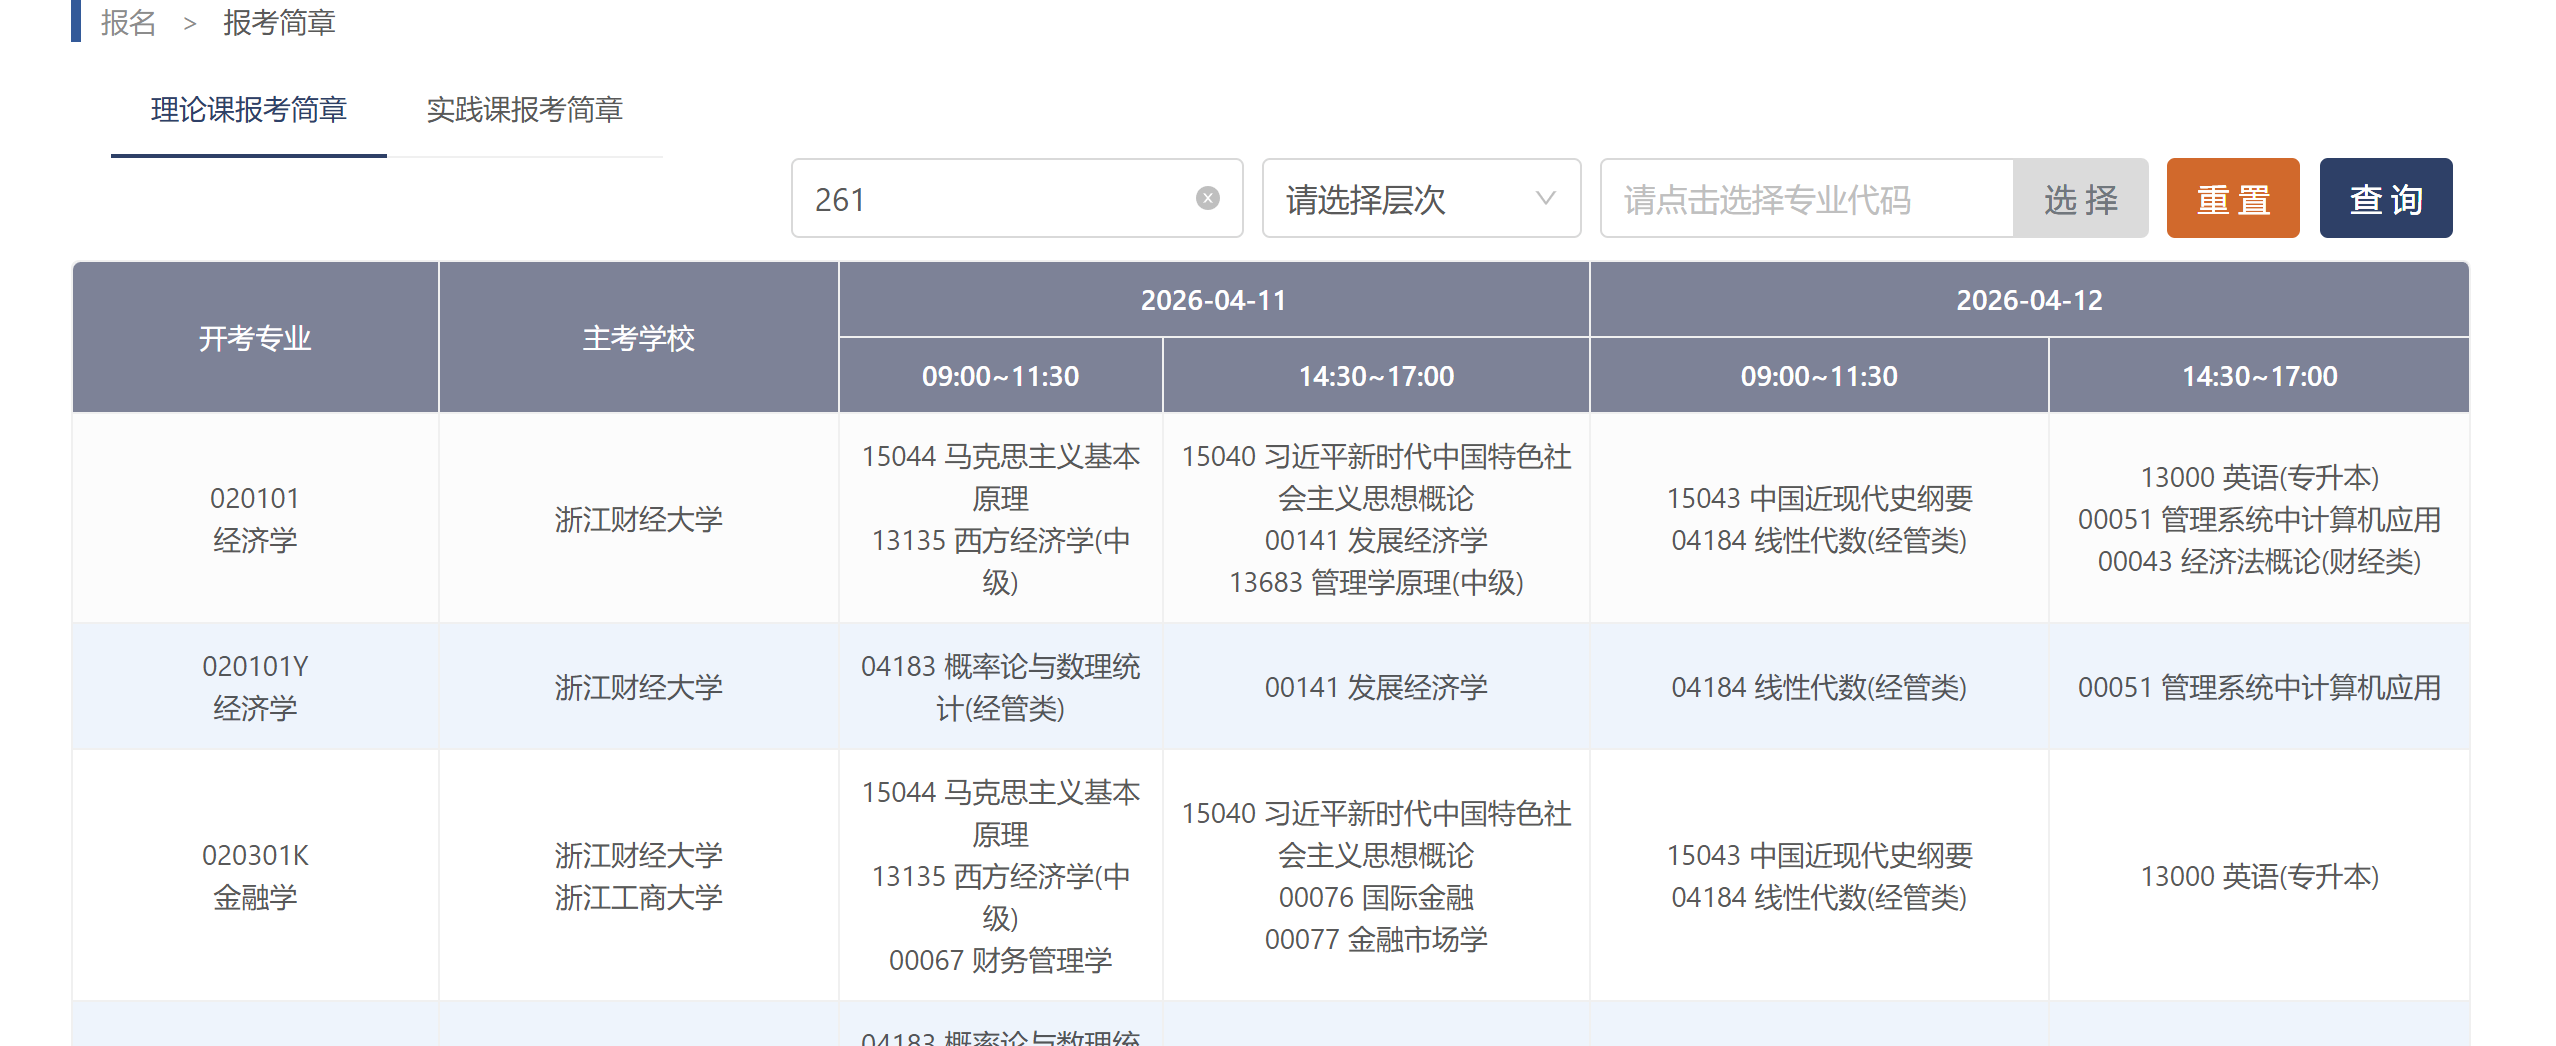Viewport: 2556px width, 1046px height.
Task: Select the 020301K 金融学 major cell
Action: point(255,876)
